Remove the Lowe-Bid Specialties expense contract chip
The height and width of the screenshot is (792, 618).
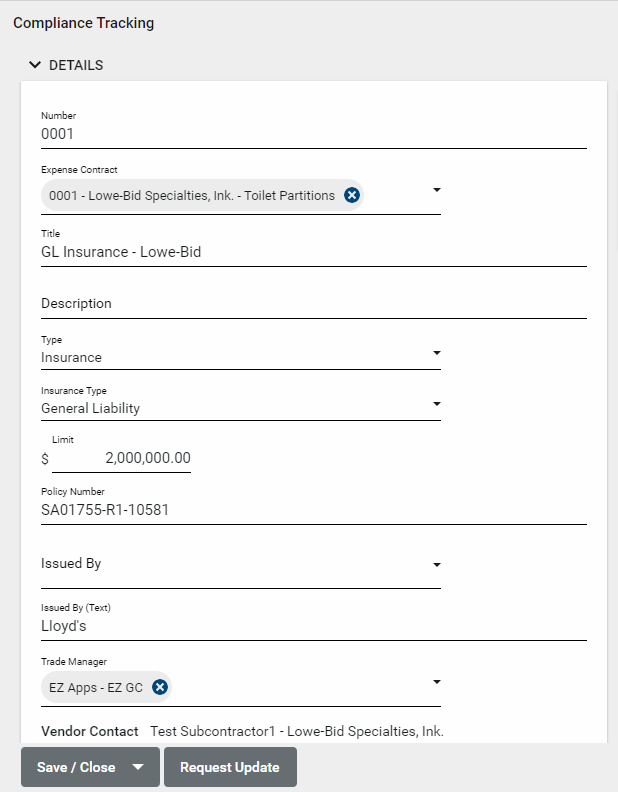point(352,195)
